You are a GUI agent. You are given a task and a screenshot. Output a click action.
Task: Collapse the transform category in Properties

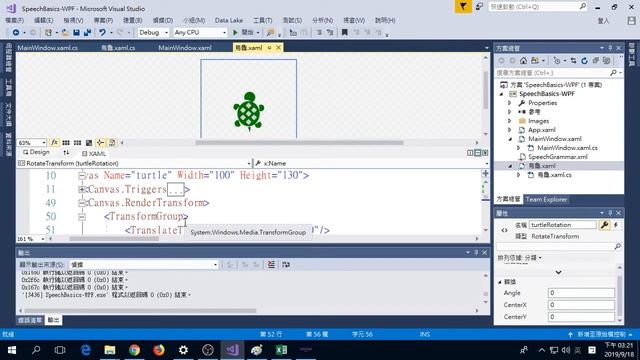500,282
